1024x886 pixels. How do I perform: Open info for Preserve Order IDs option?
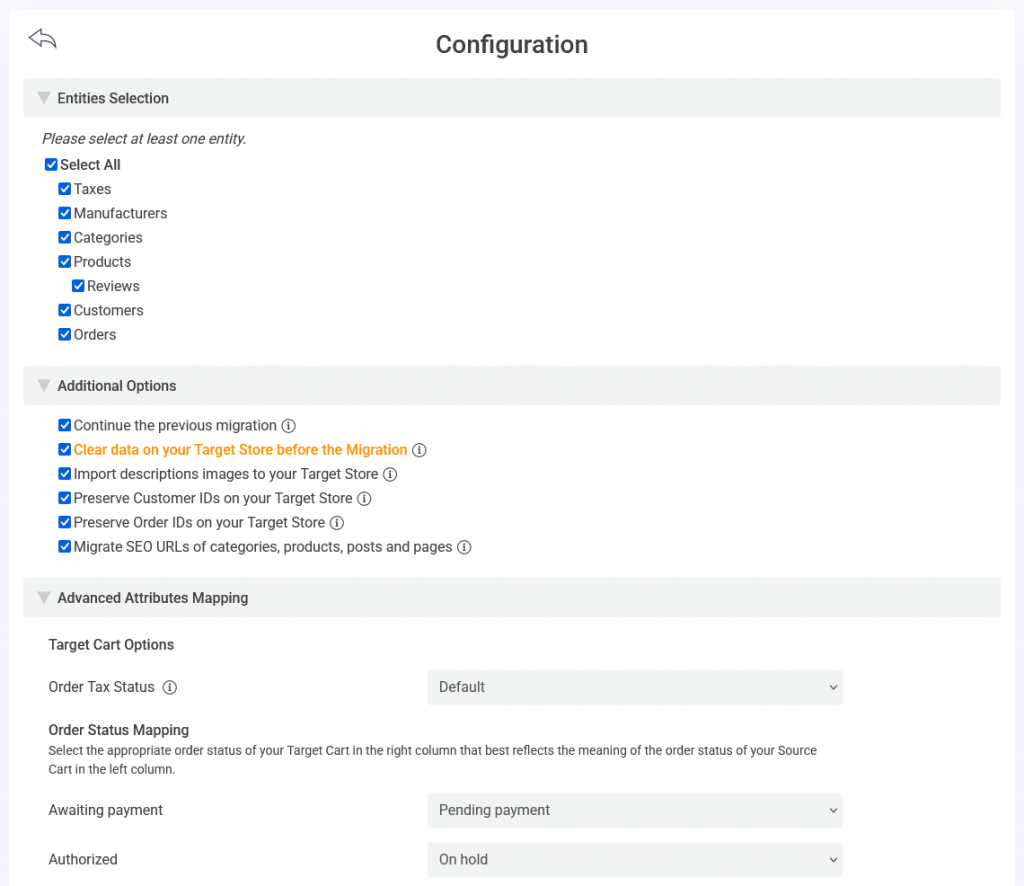(337, 522)
